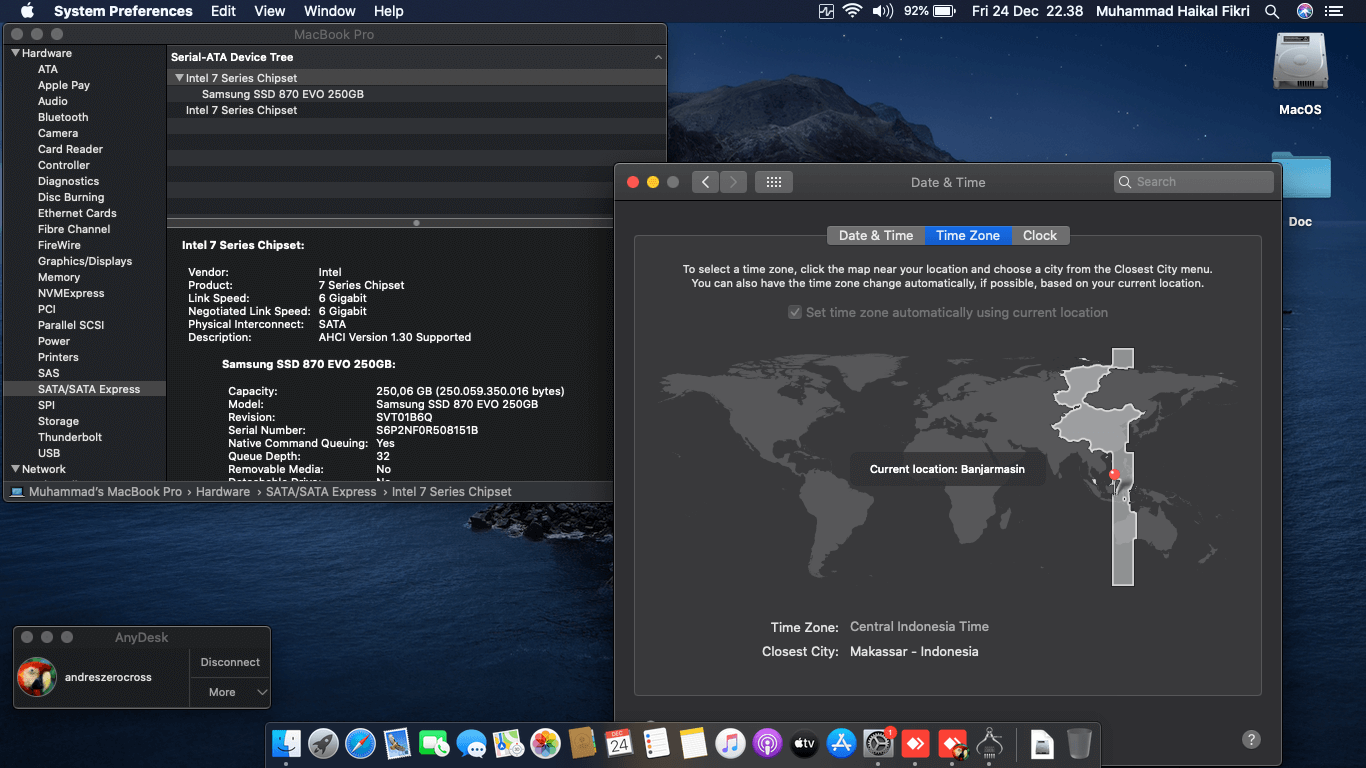Screen dimensions: 1366x768
Task: Select Thunderbolt in the hardware list
Action: pyautogui.click(x=70, y=437)
